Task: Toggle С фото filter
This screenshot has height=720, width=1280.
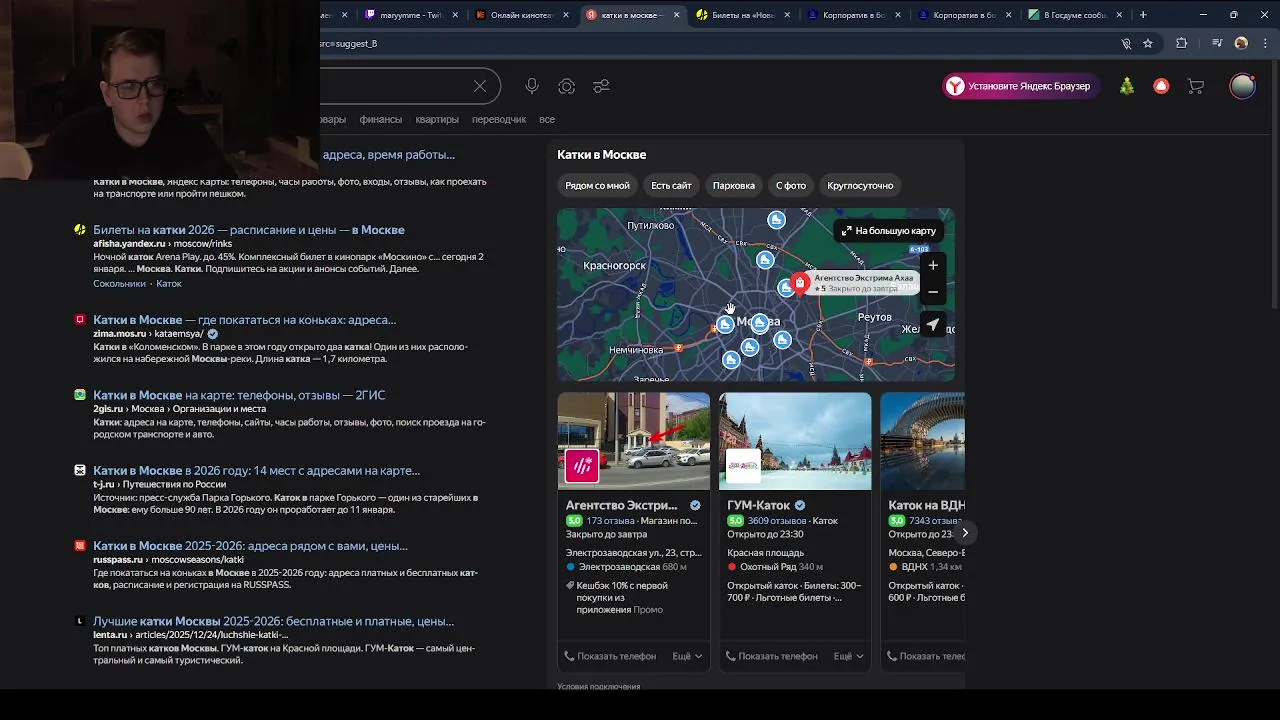Action: pyautogui.click(x=790, y=185)
